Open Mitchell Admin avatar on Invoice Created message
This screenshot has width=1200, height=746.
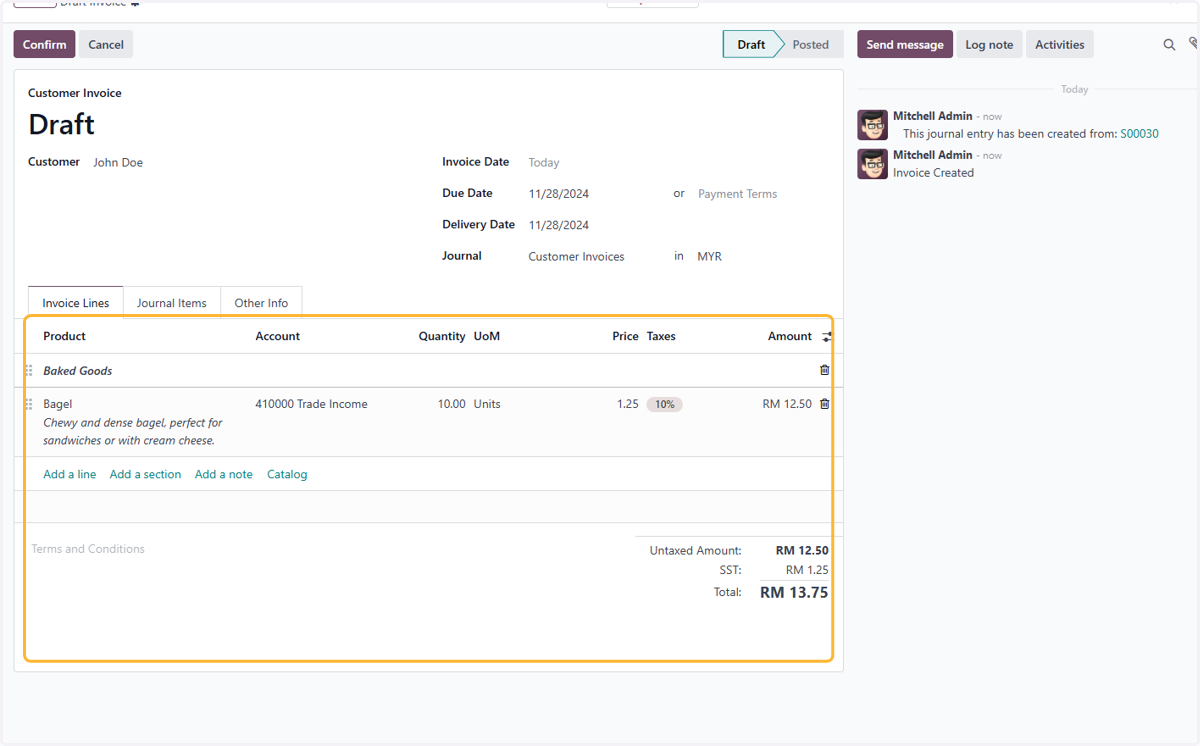click(872, 164)
